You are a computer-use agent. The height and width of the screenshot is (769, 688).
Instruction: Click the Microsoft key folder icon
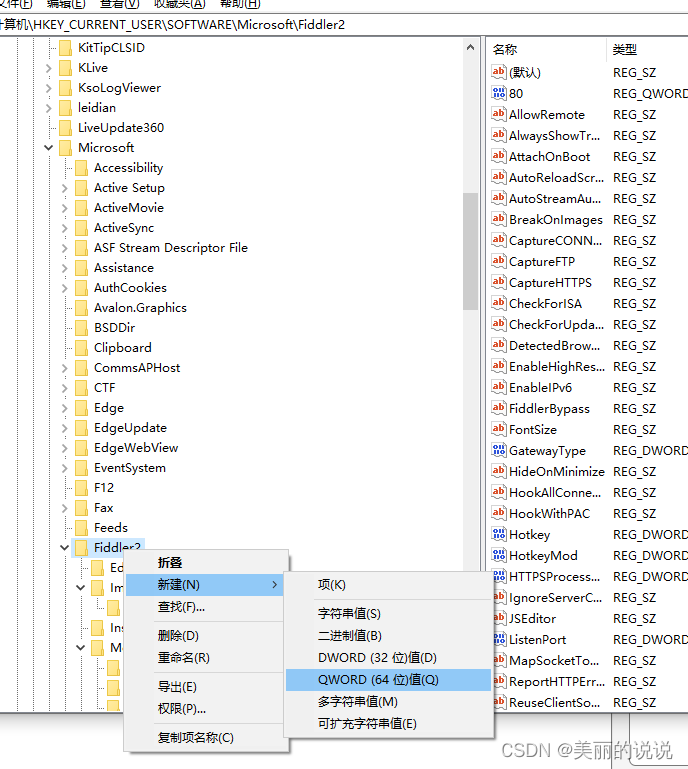coord(65,148)
